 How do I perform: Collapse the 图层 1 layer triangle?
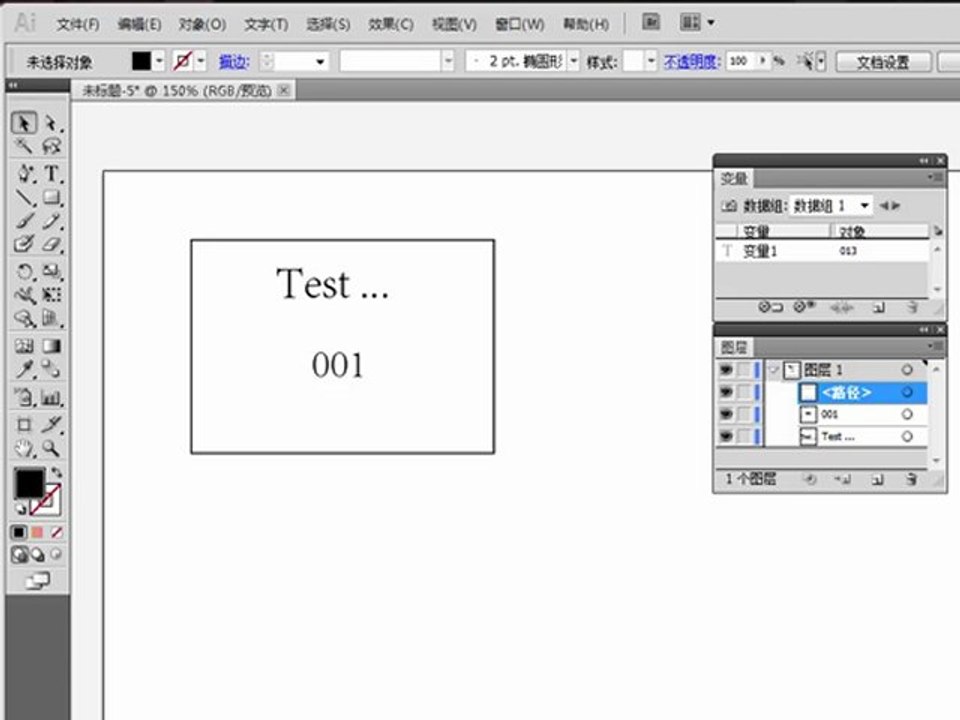tap(774, 370)
